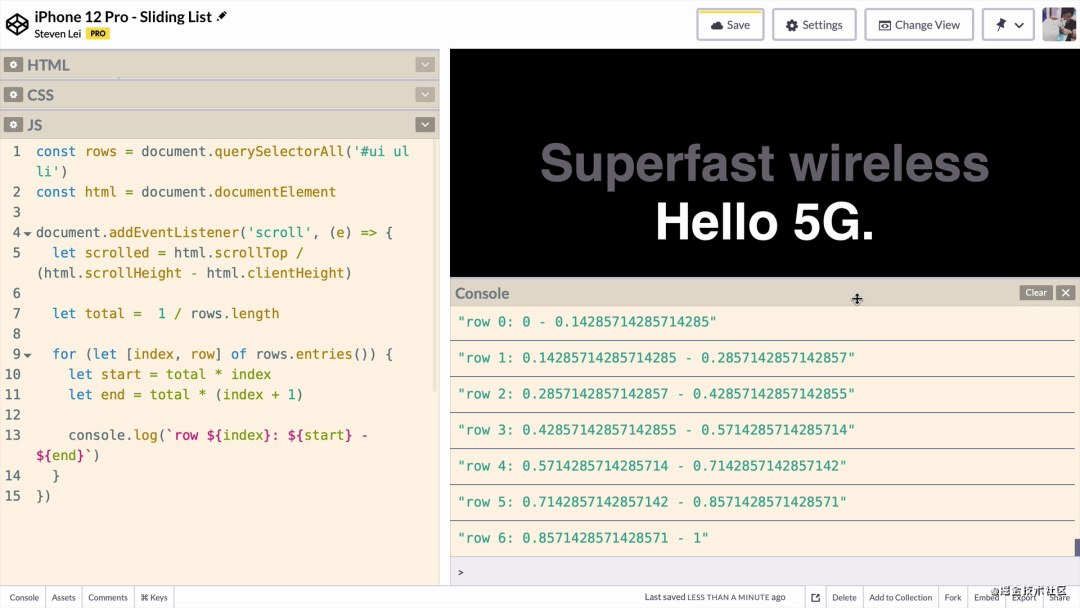Click the CSS panel title
This screenshot has width=1080, height=608.
click(x=41, y=94)
